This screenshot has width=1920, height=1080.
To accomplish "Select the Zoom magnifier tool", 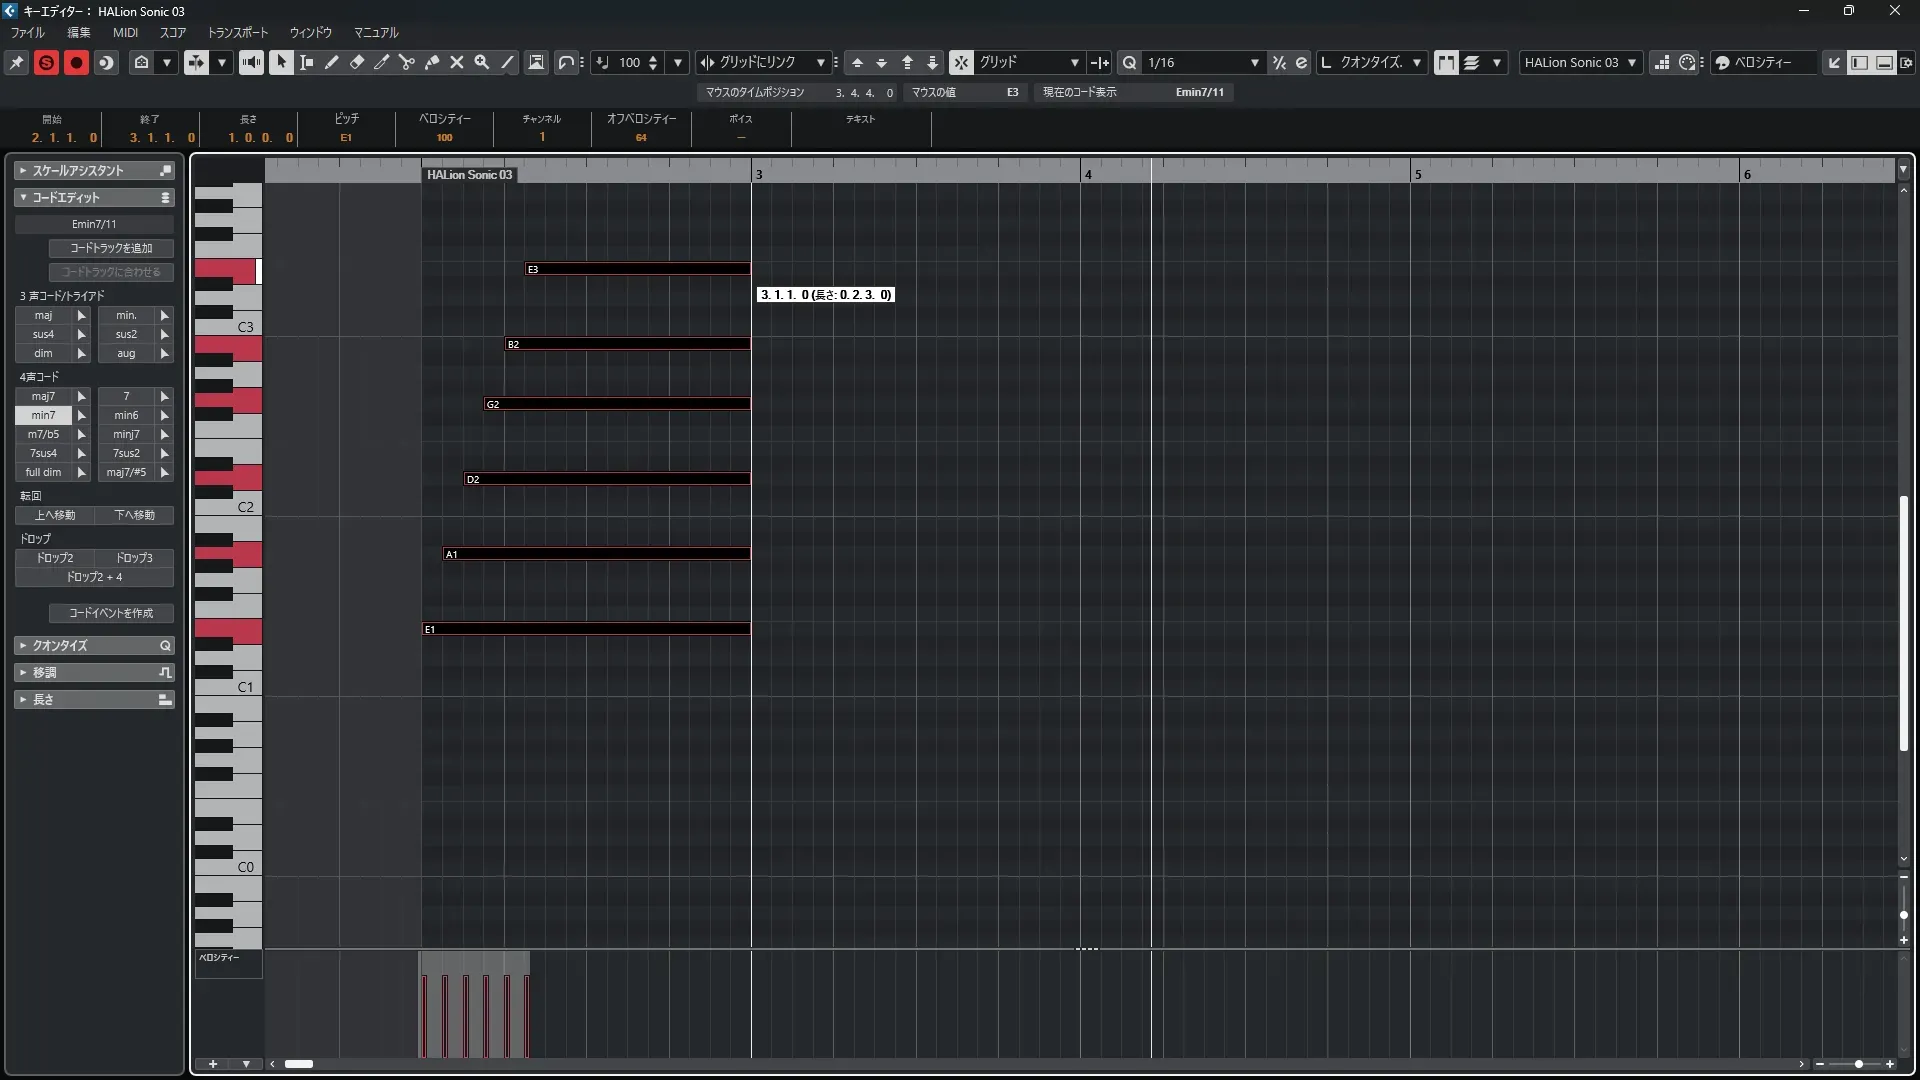I will click(x=482, y=62).
